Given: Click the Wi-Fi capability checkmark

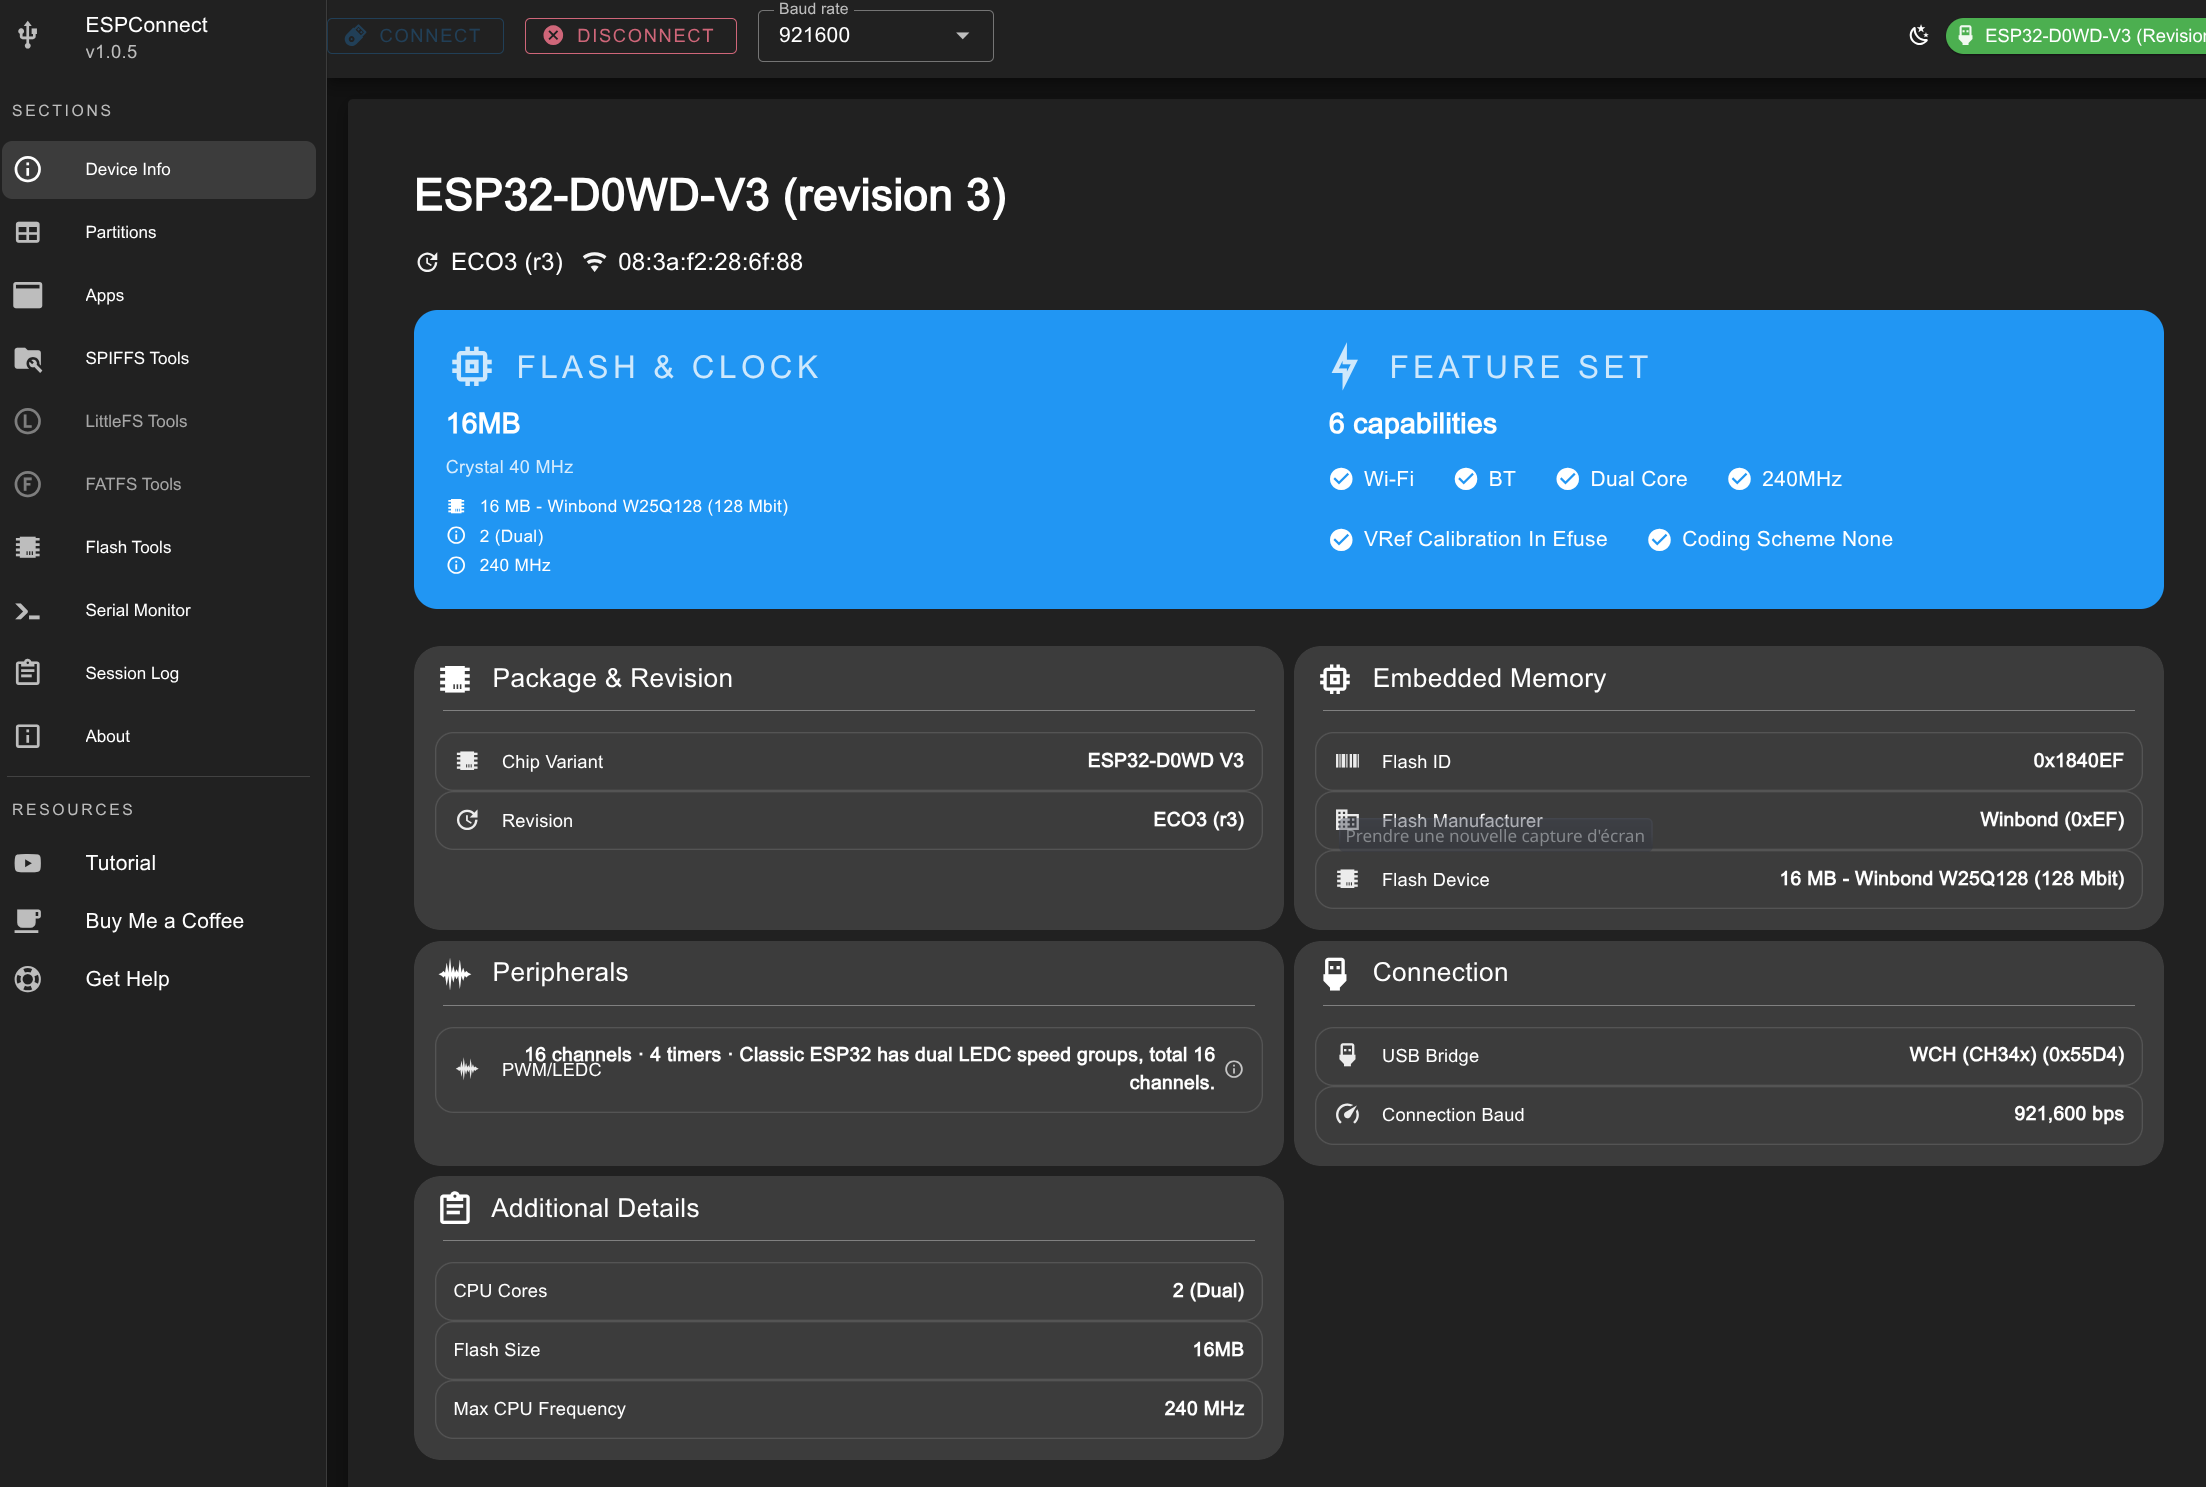Looking at the screenshot, I should pos(1341,479).
